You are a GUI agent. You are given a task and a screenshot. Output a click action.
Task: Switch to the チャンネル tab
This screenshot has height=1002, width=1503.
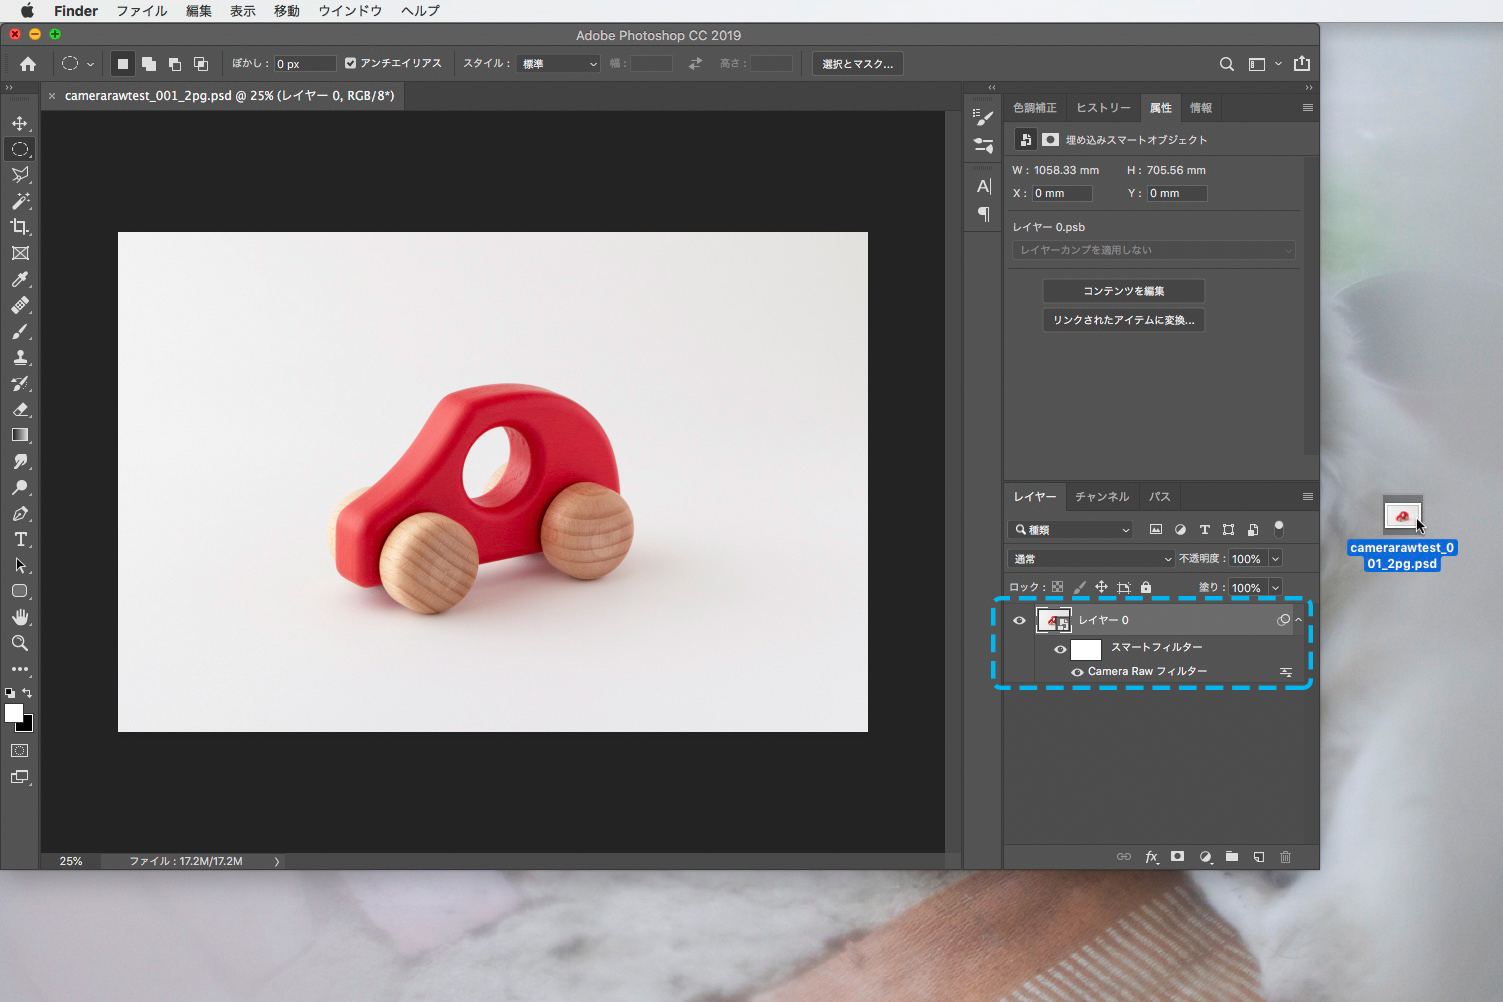tap(1101, 497)
